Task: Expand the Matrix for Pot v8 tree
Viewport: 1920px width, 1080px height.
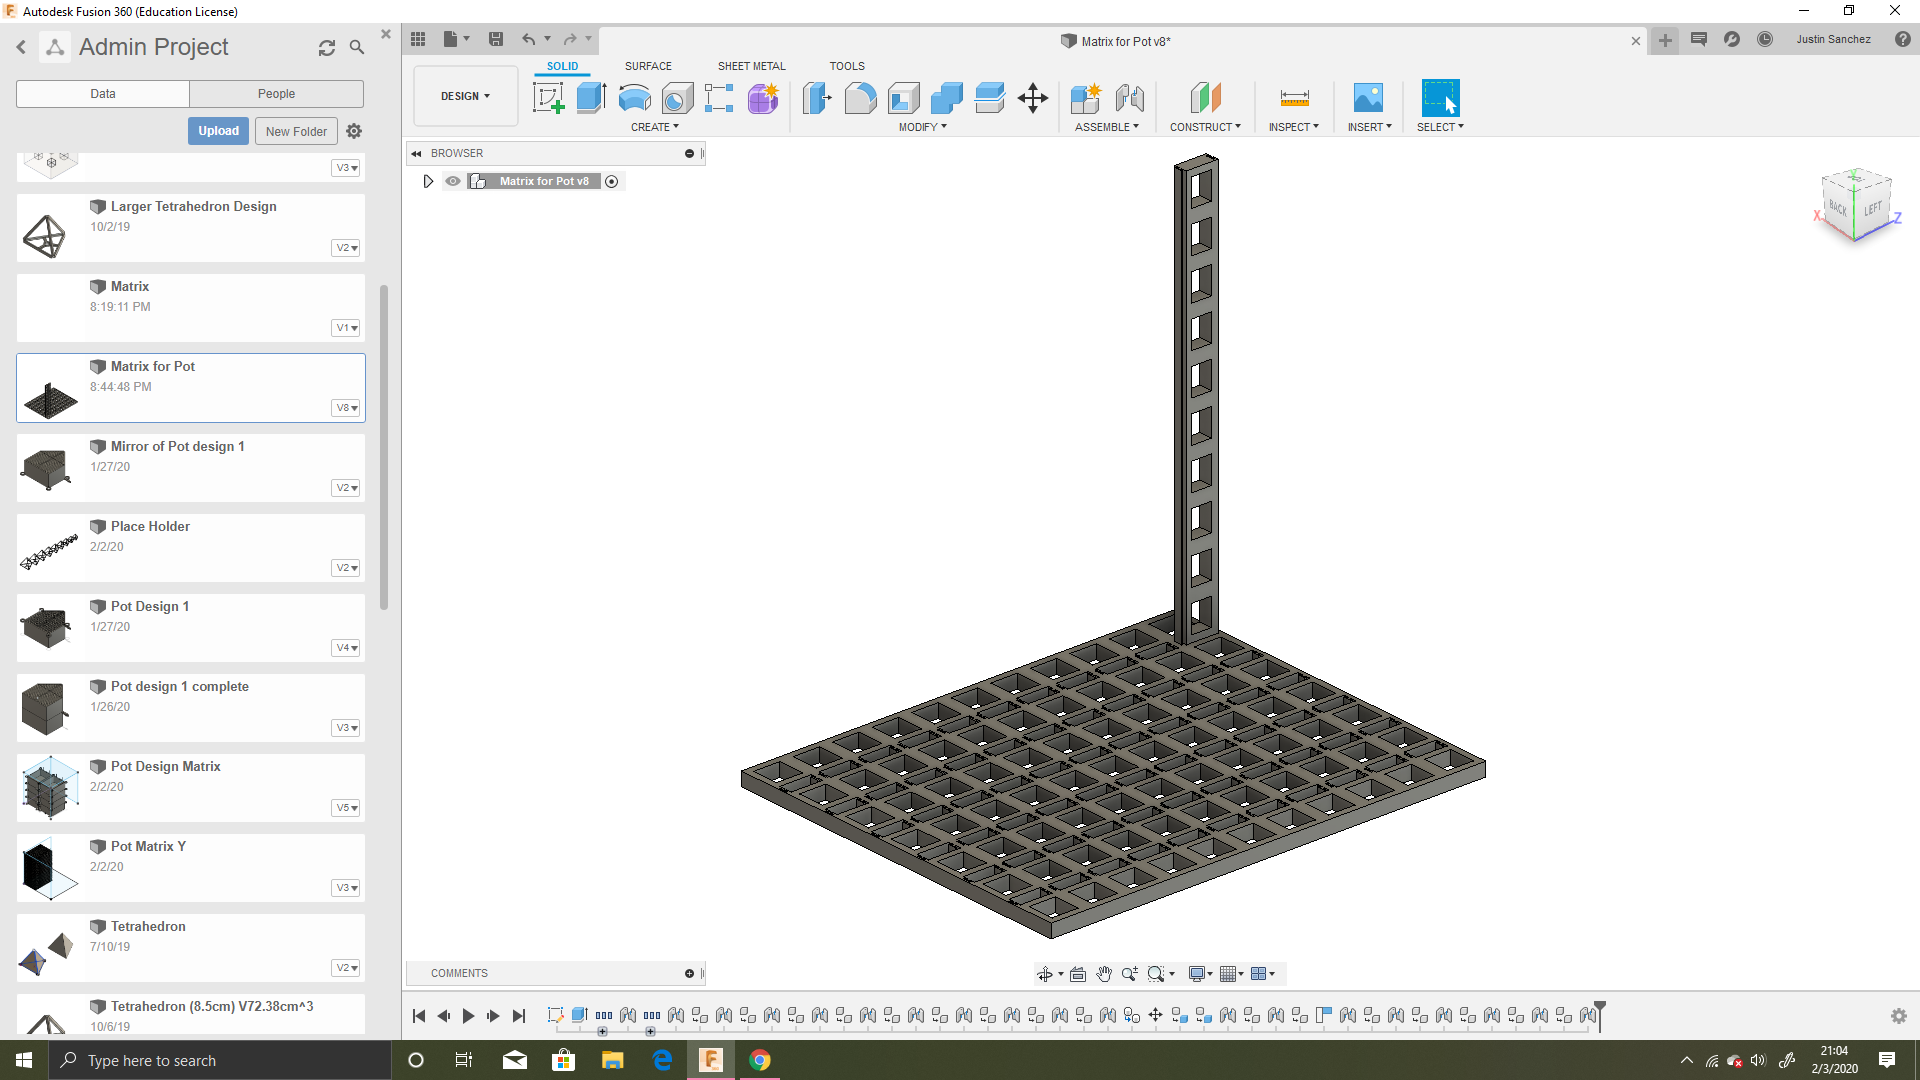Action: point(428,181)
